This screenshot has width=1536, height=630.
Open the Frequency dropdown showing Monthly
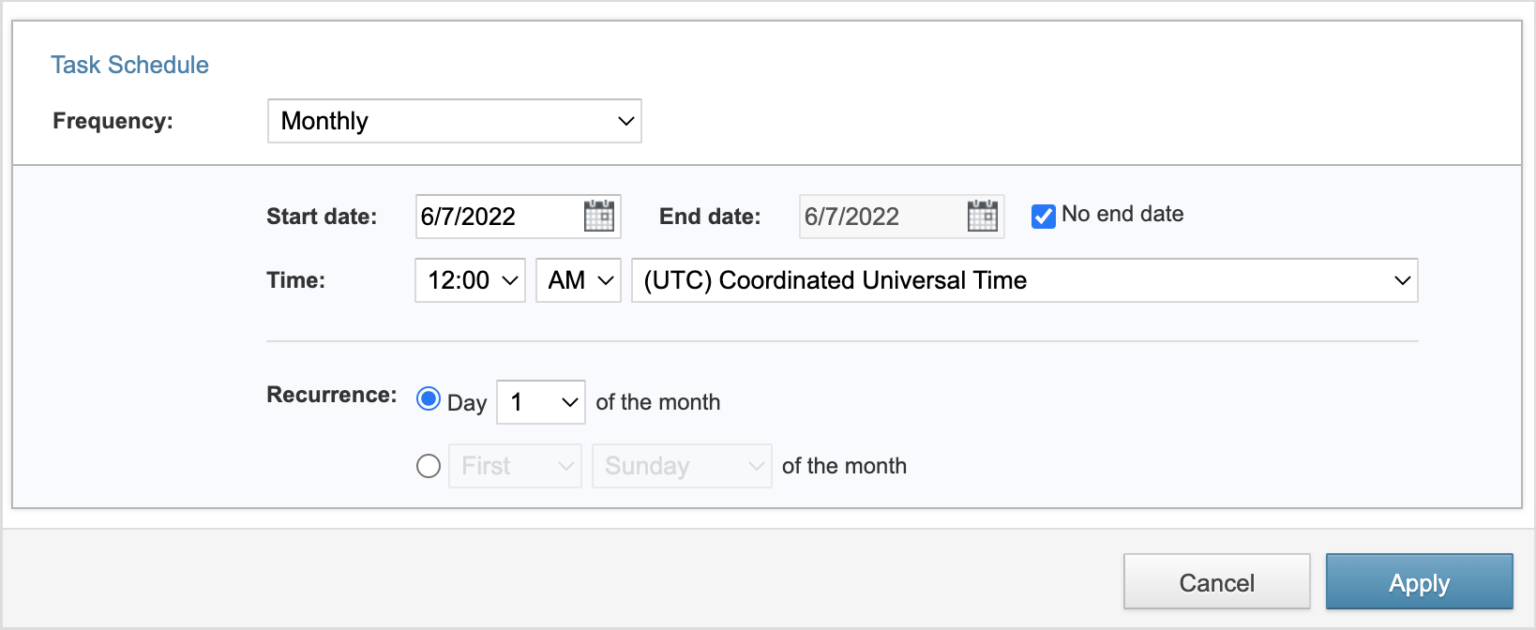click(x=455, y=120)
